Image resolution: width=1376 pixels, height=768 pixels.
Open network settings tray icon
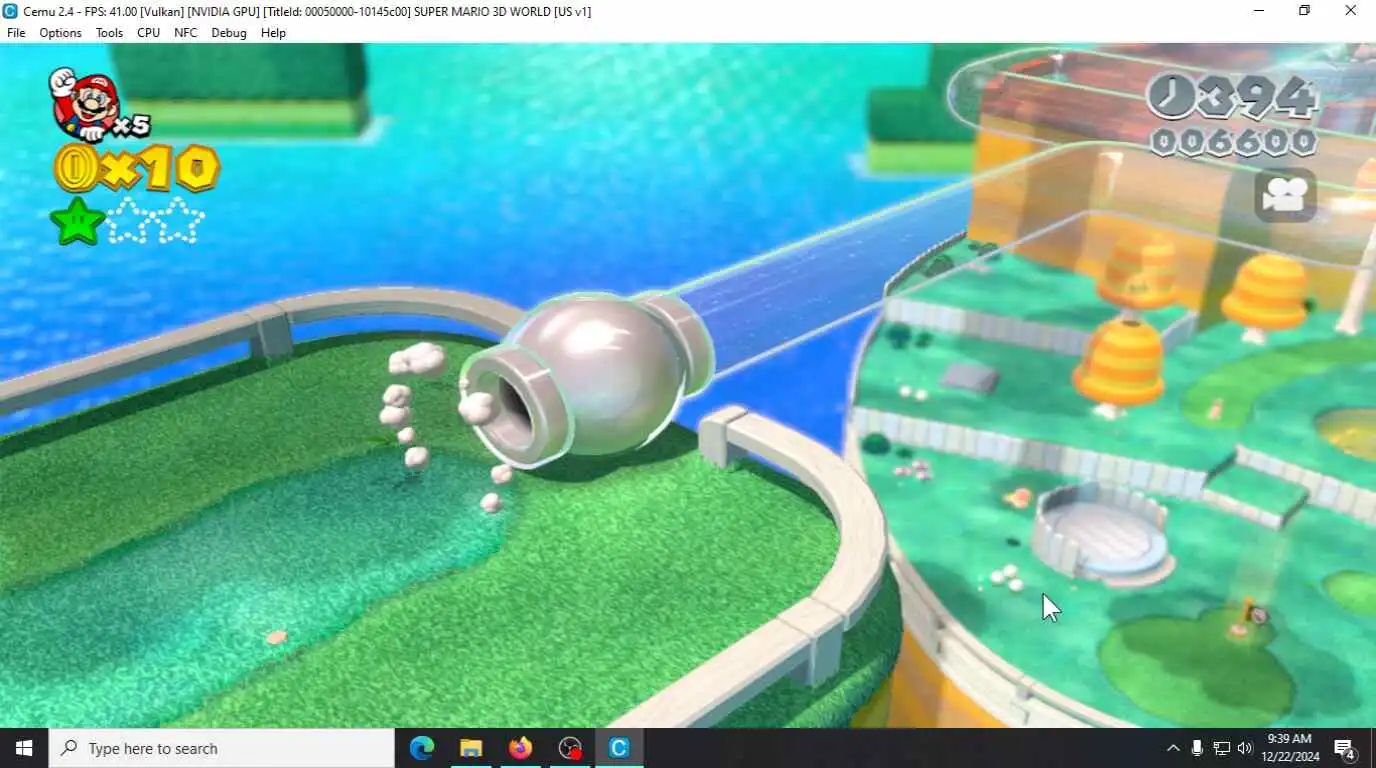point(1221,748)
